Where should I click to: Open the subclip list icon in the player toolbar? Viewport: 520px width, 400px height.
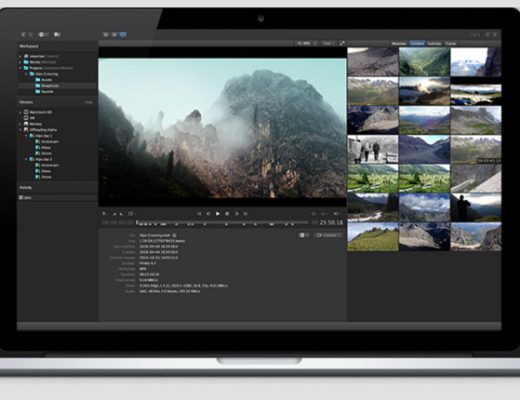pyautogui.click(x=131, y=214)
